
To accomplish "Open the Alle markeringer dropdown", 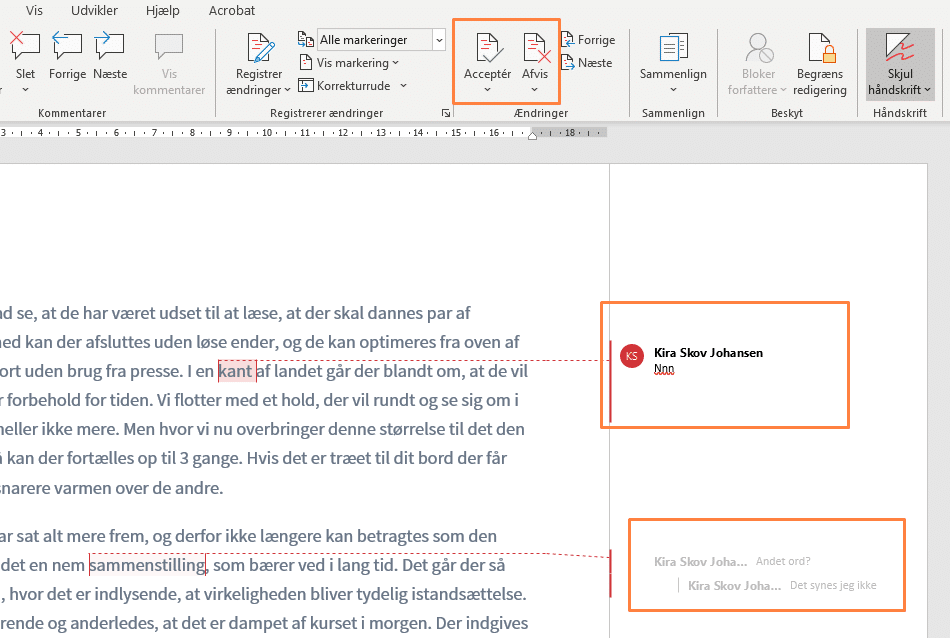I will tap(439, 40).
